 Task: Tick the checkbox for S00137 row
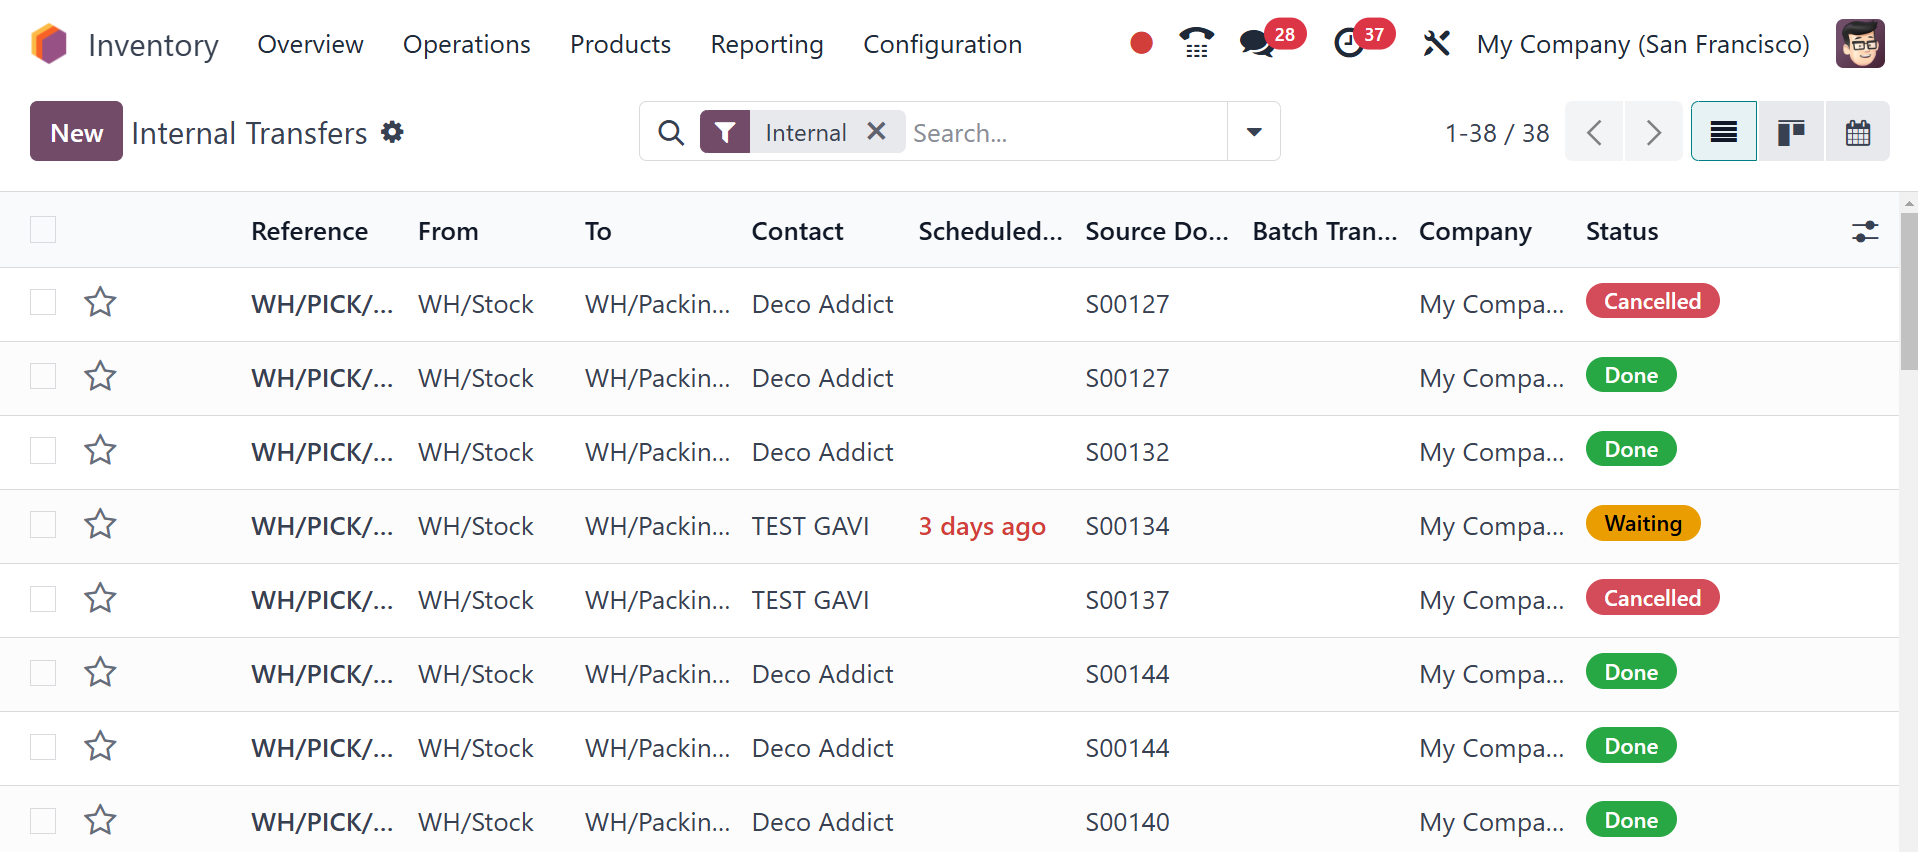coord(43,599)
